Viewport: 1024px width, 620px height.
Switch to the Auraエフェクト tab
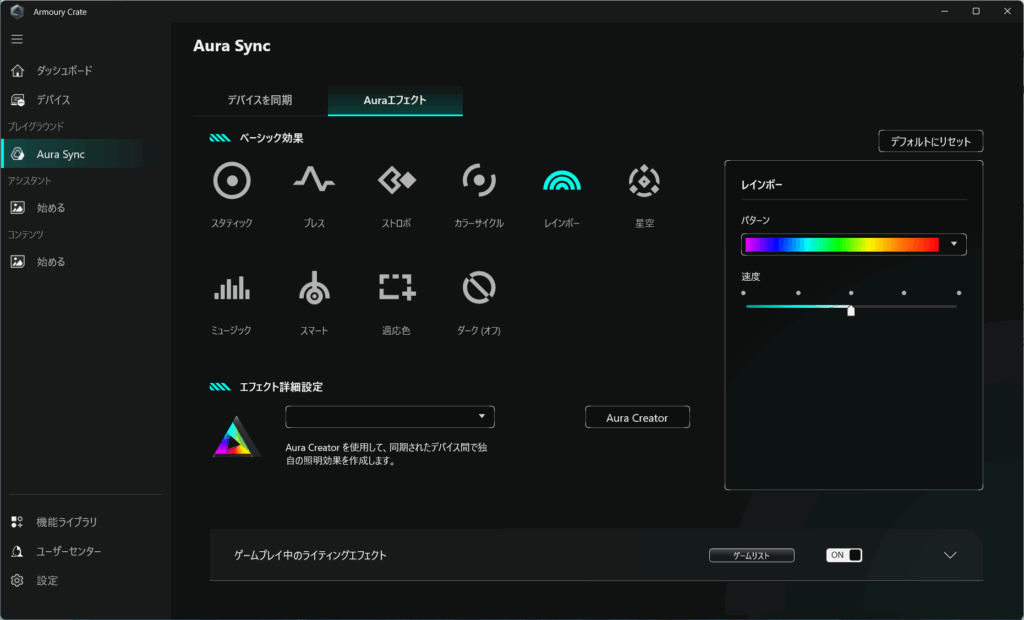(x=395, y=100)
